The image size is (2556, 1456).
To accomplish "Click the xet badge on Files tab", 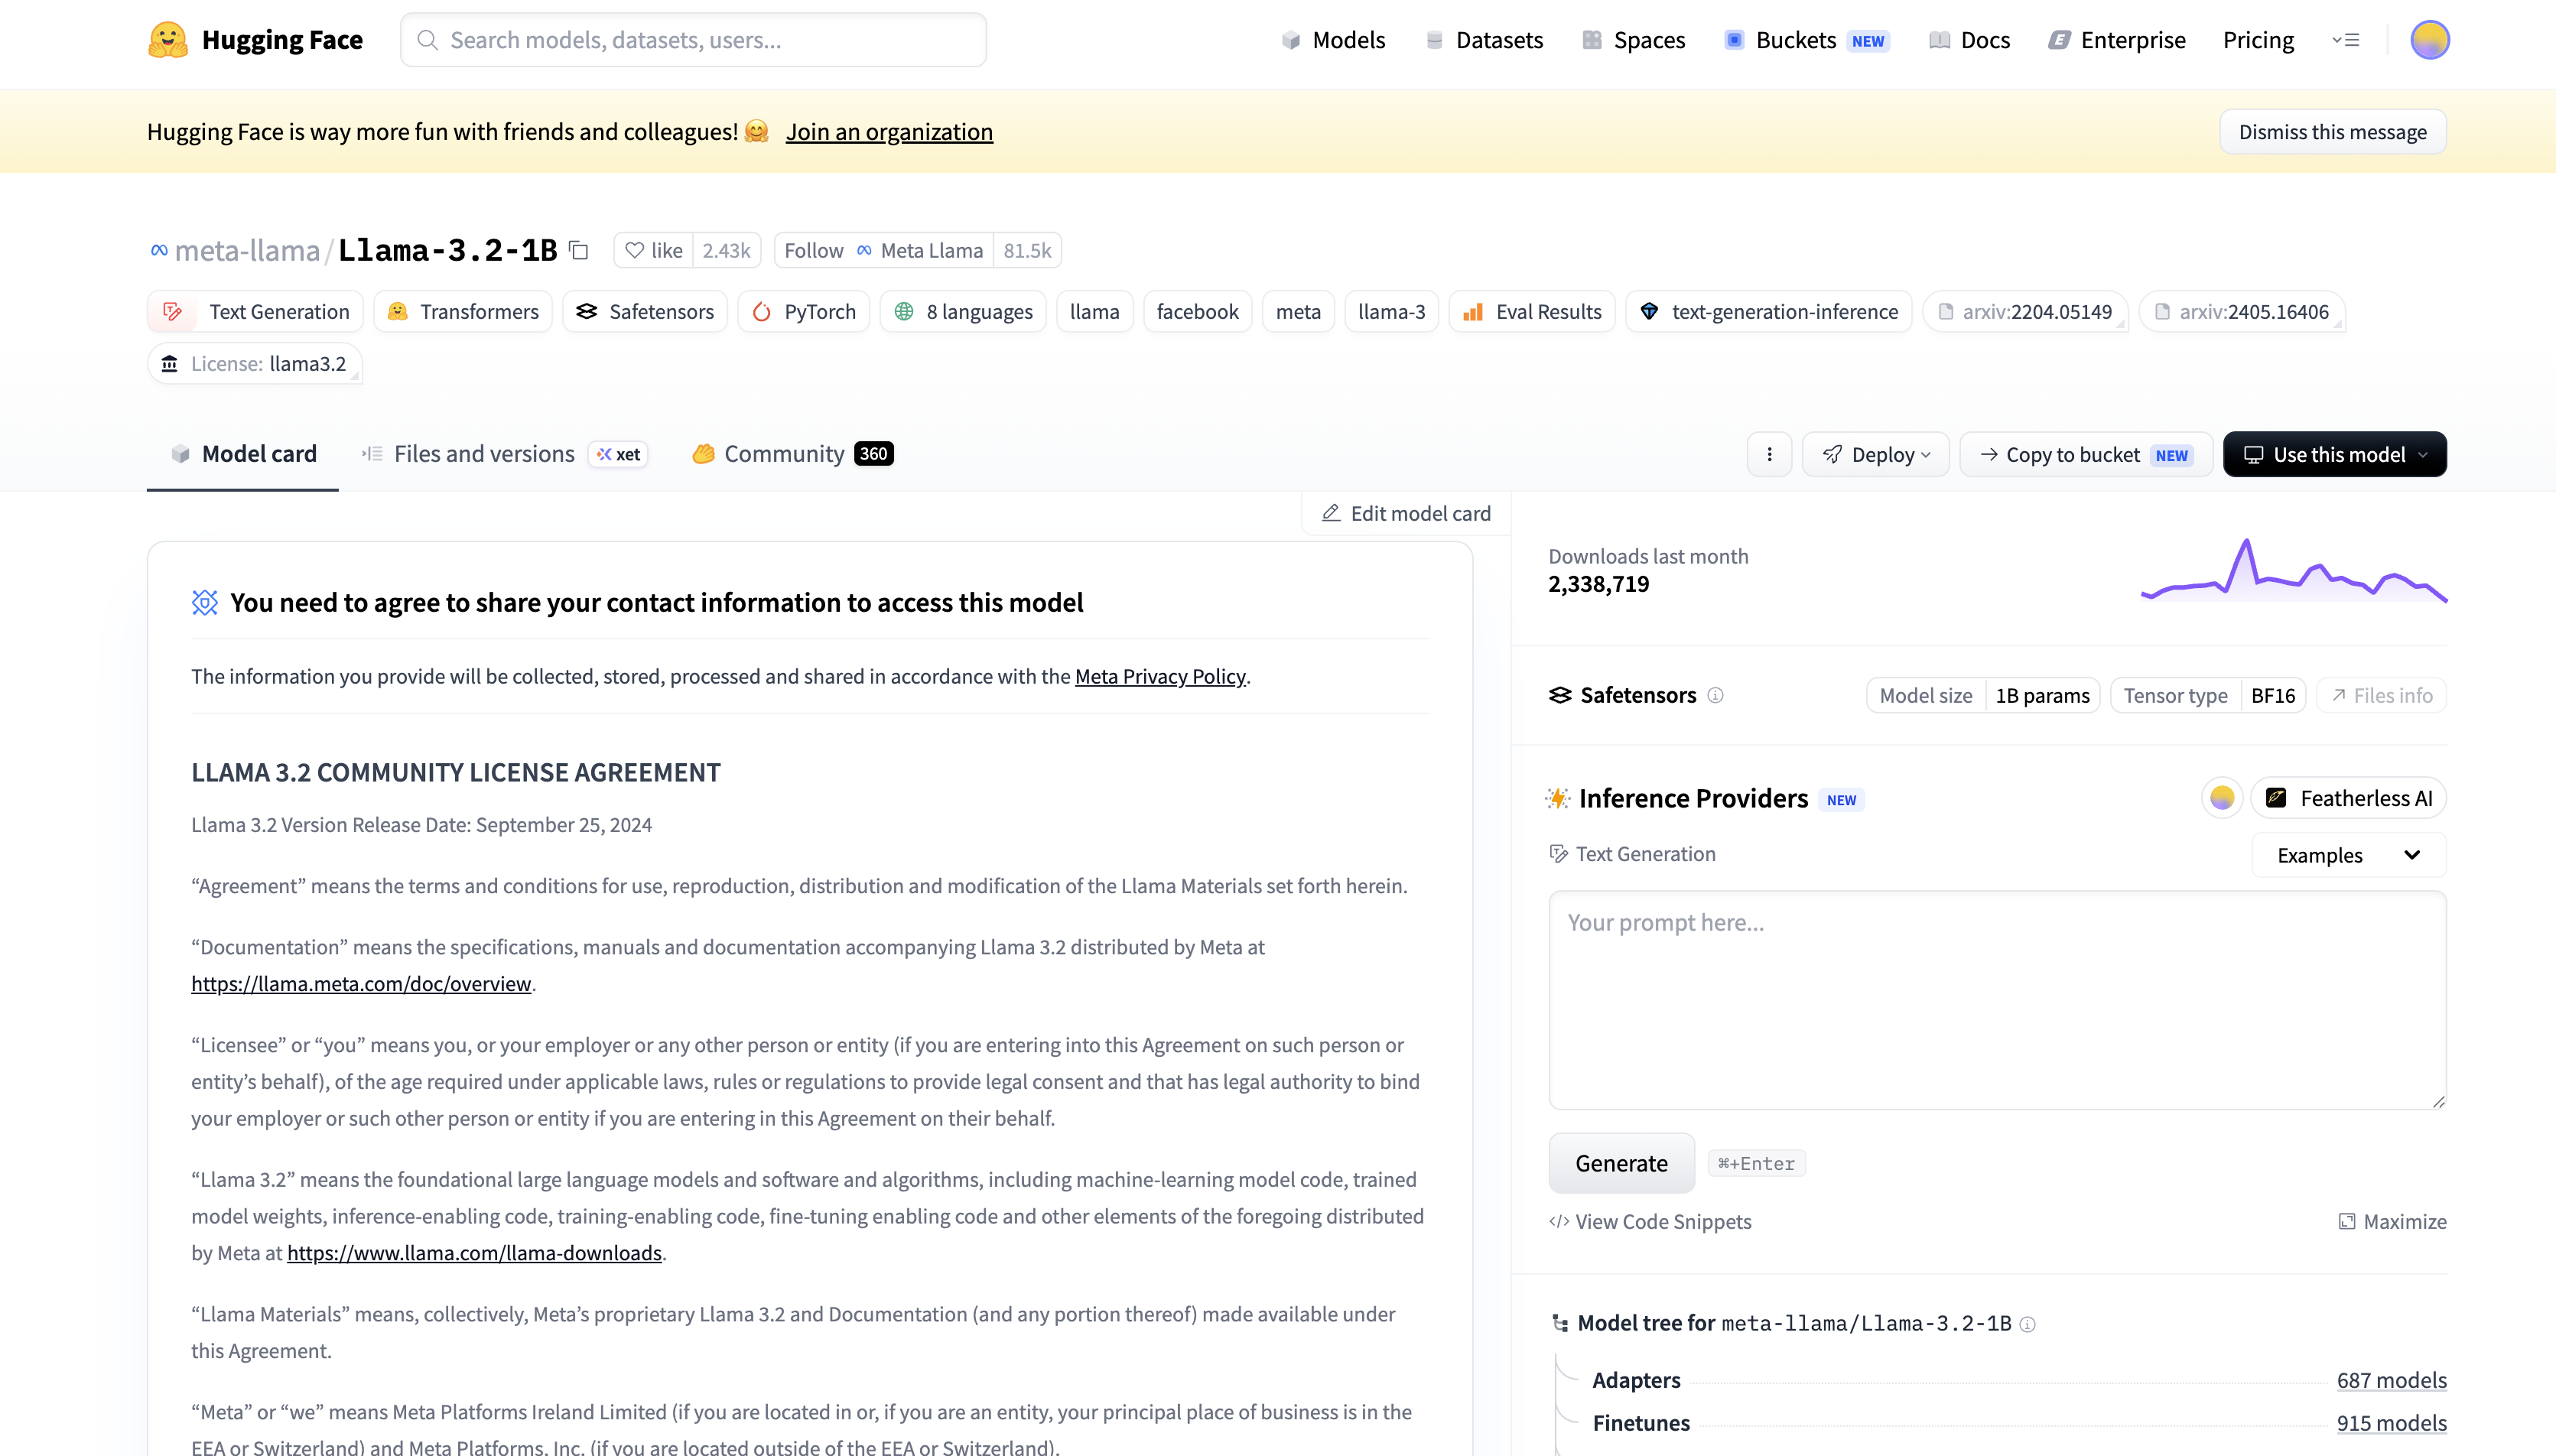I will point(618,454).
